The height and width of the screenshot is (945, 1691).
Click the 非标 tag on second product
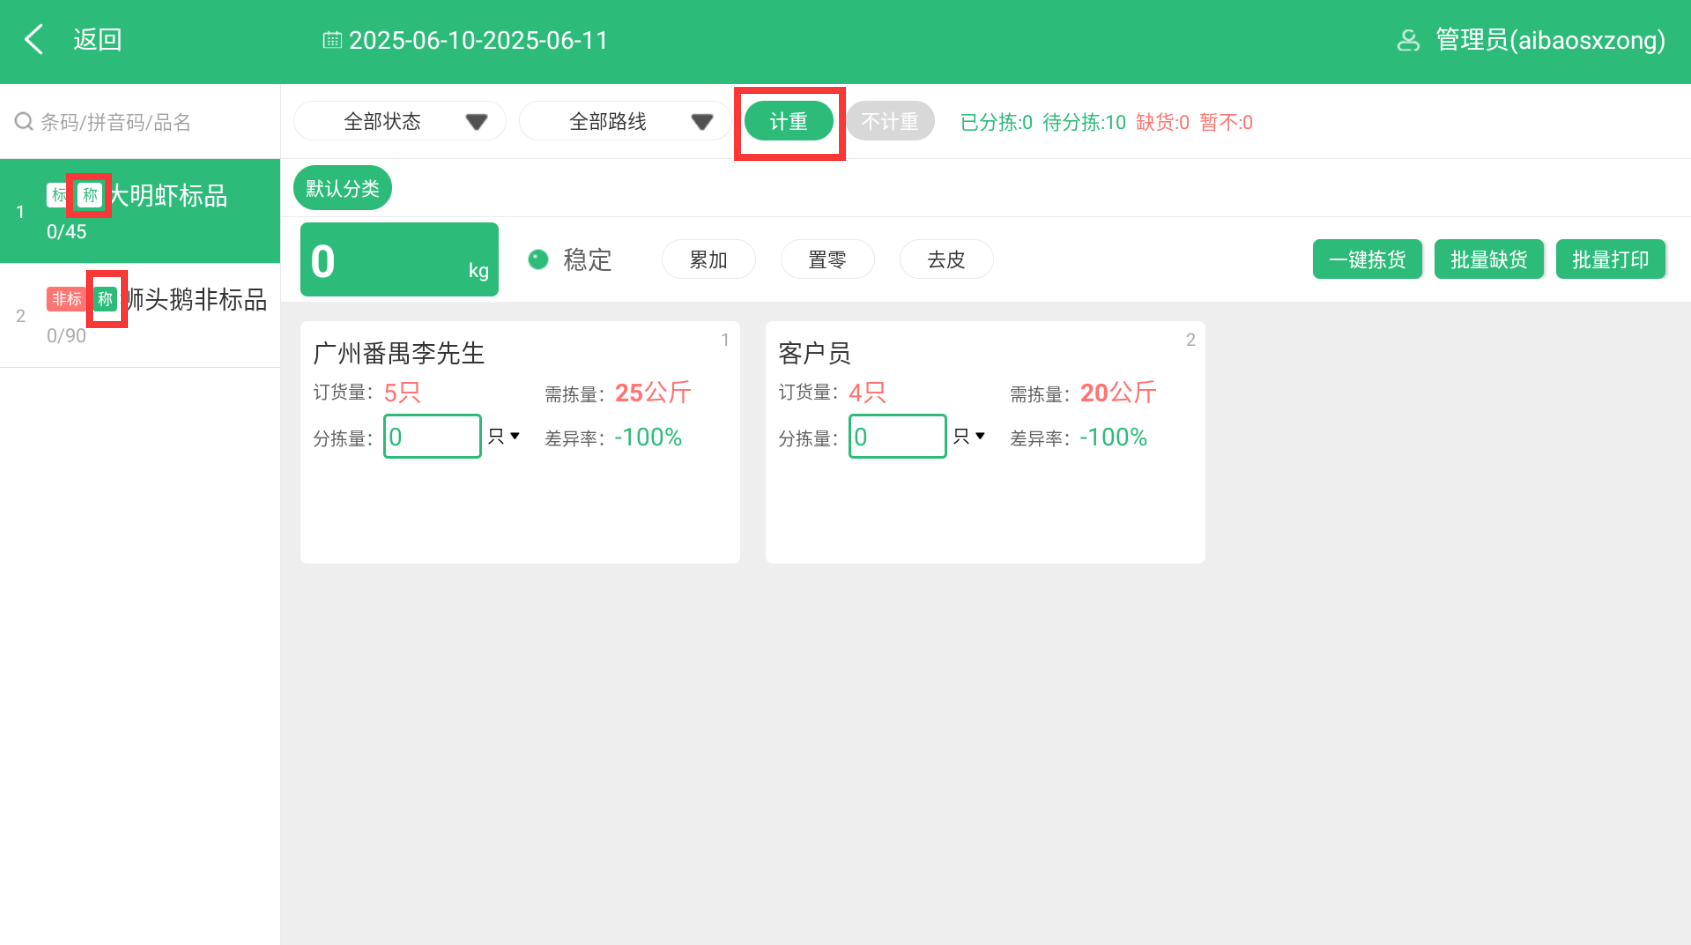click(67, 299)
